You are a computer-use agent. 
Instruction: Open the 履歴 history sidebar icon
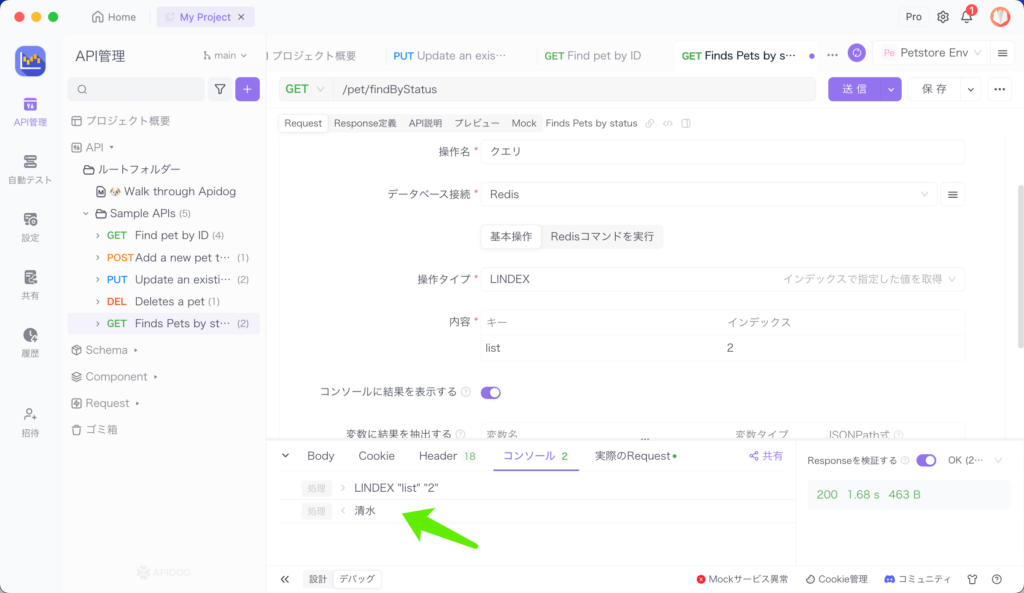click(30, 342)
